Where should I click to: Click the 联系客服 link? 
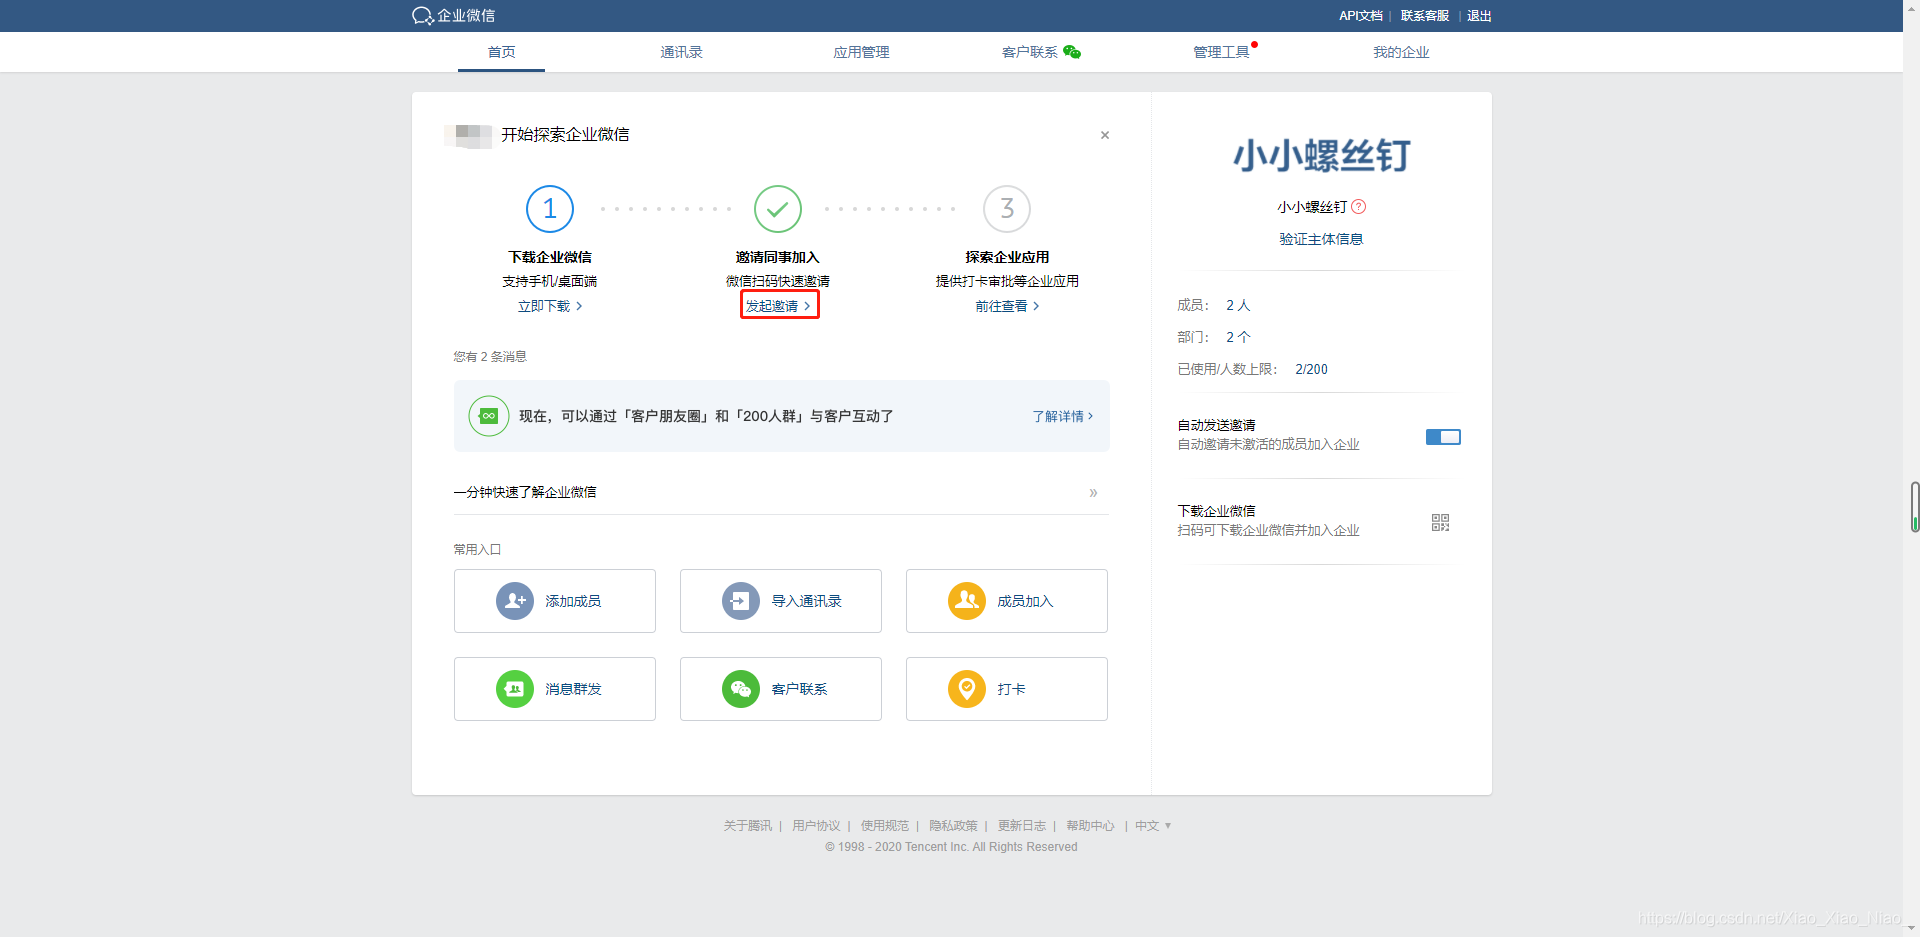point(1424,16)
